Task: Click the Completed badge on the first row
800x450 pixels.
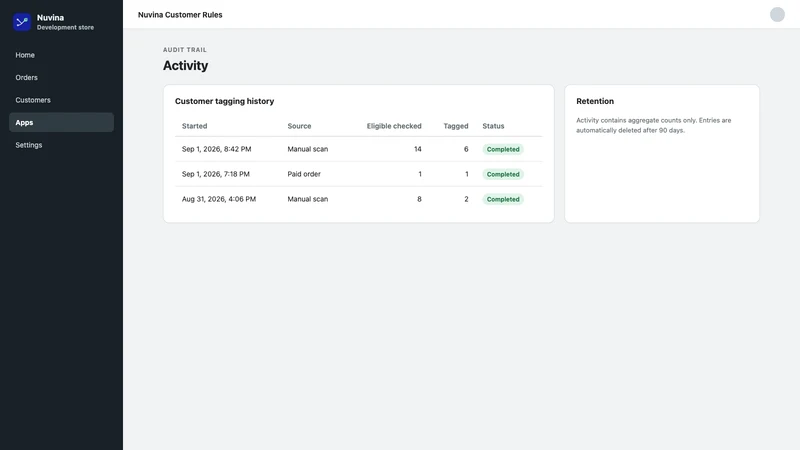Action: point(503,149)
